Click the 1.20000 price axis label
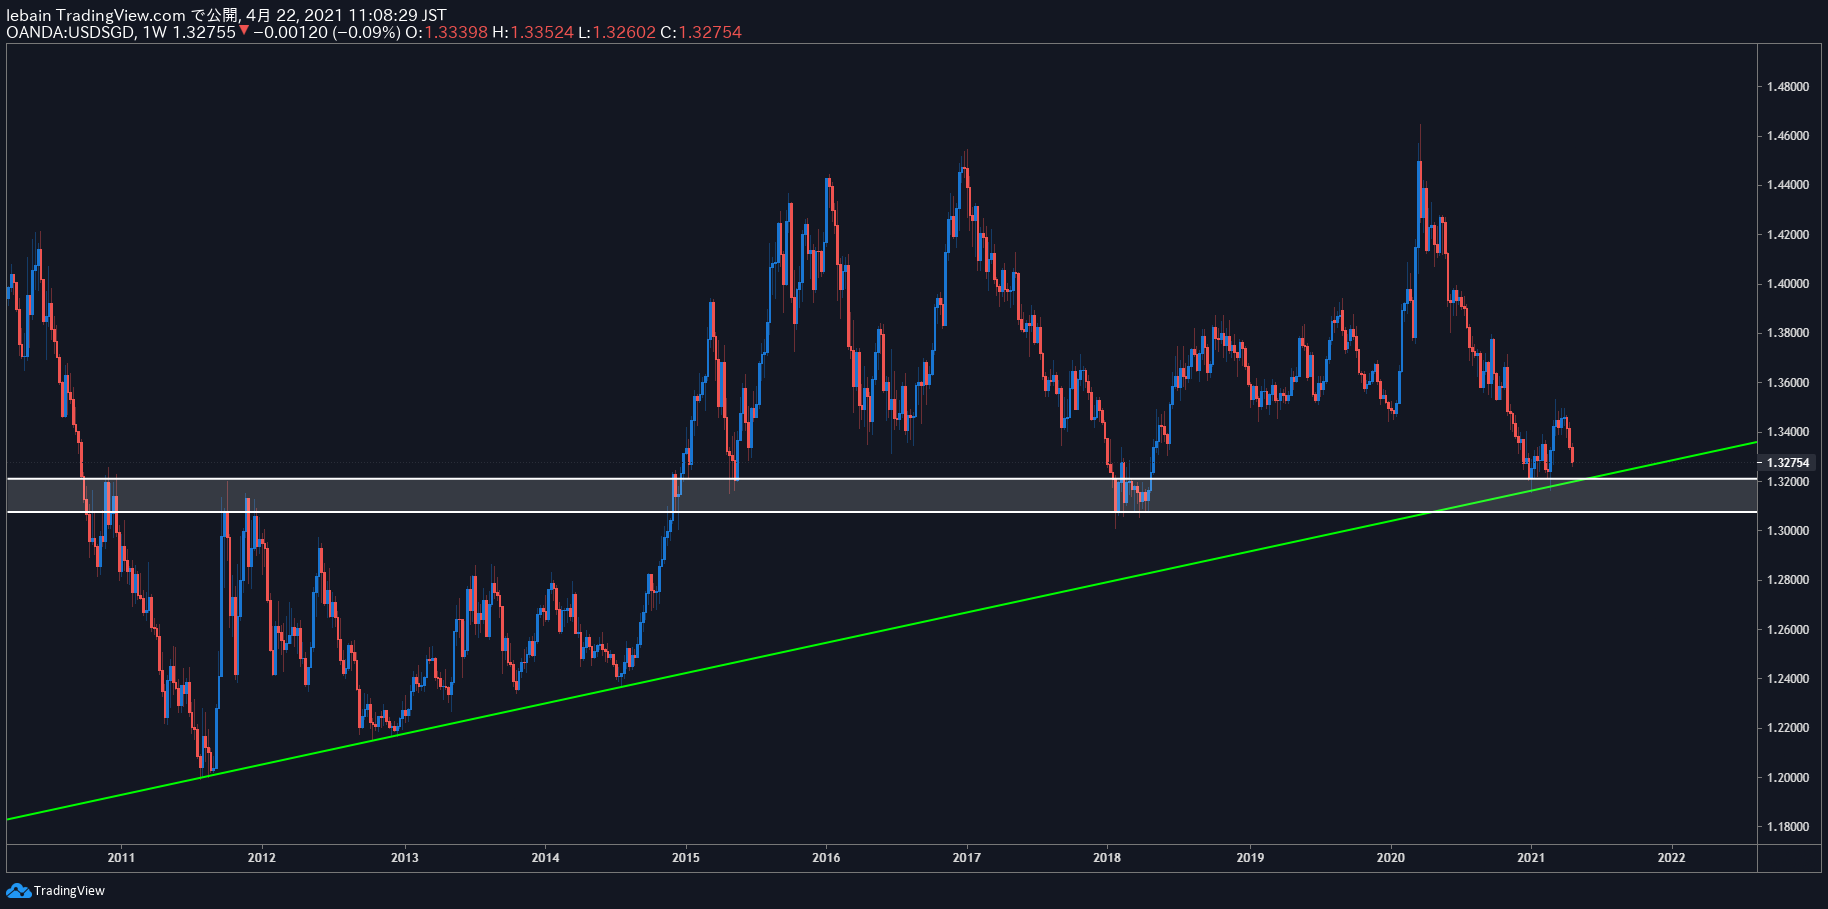This screenshot has width=1828, height=909. pos(1787,778)
